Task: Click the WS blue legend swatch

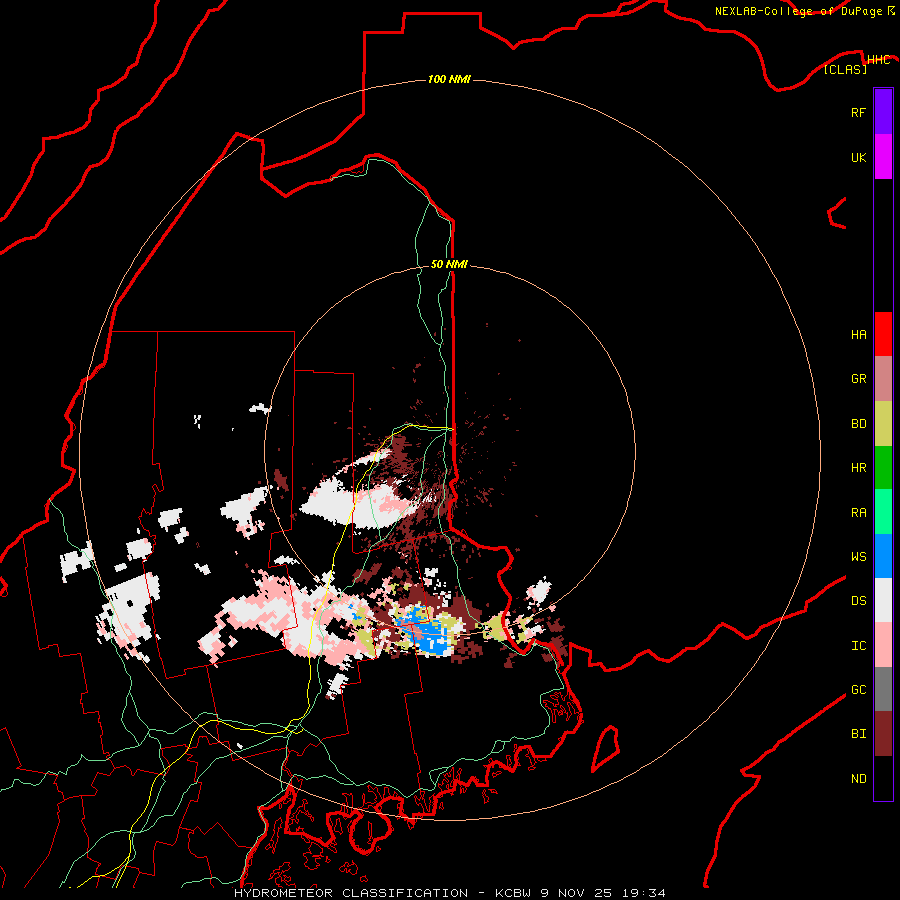Action: pyautogui.click(x=883, y=556)
